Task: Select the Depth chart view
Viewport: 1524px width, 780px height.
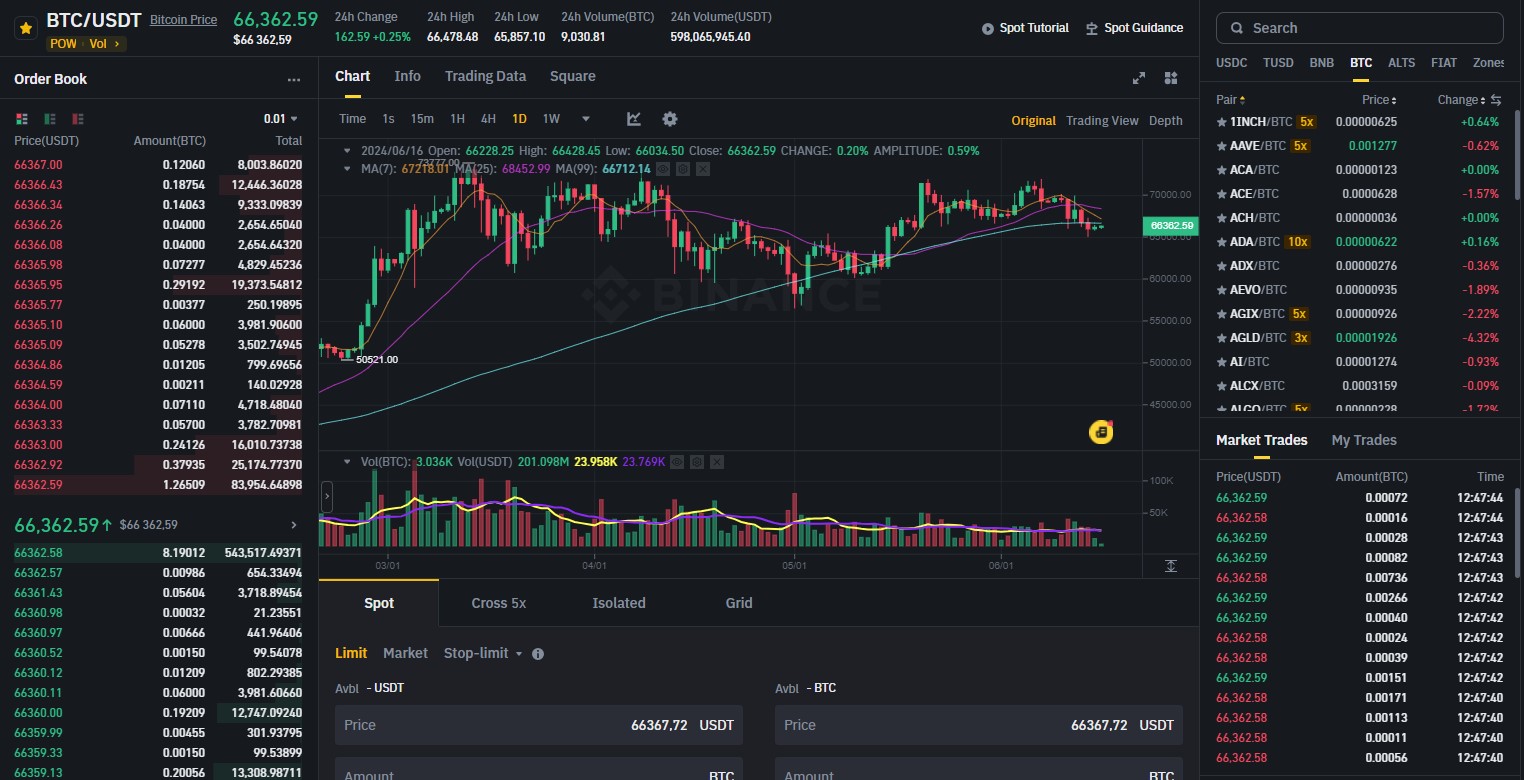Action: (x=1165, y=120)
